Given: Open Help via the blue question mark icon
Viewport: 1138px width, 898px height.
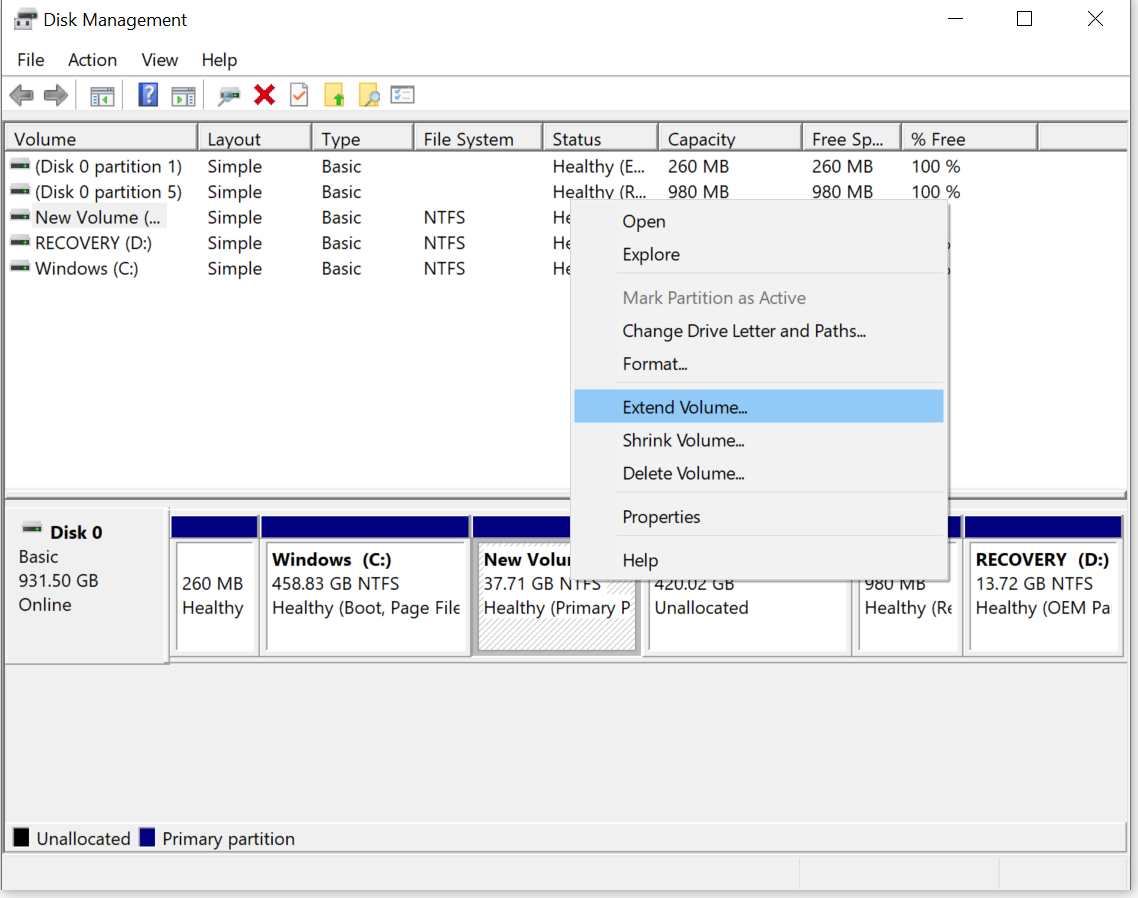Looking at the screenshot, I should 145,94.
